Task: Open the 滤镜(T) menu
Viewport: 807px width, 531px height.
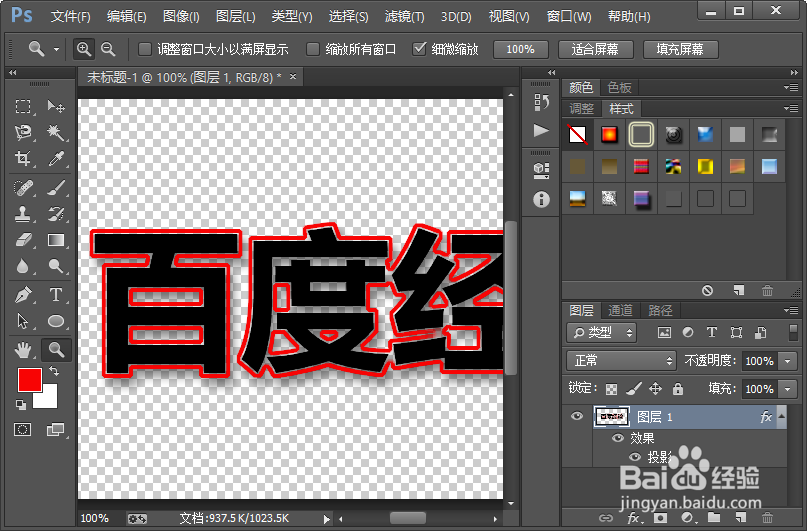Action: coord(405,16)
